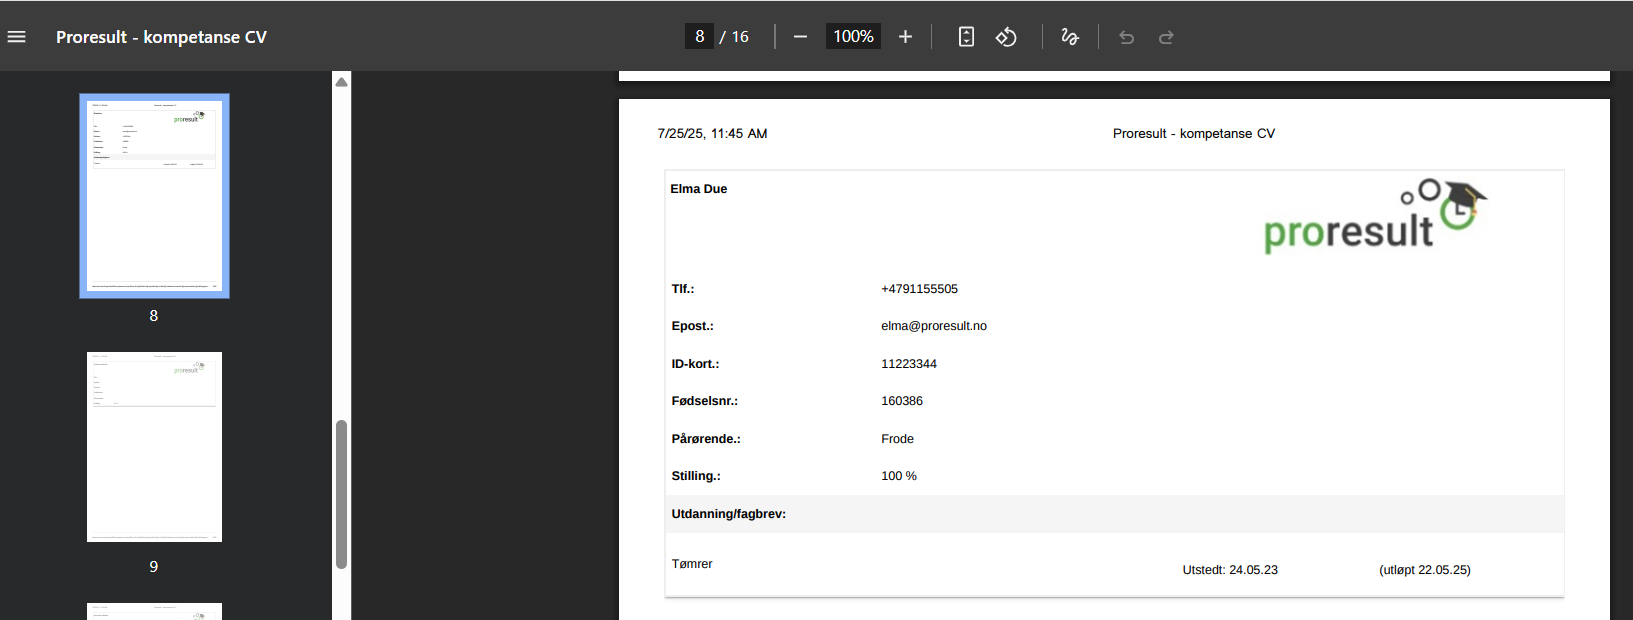Image resolution: width=1633 pixels, height=620 pixels.
Task: Click the Fødselsnr value 160386
Action: 902,401
